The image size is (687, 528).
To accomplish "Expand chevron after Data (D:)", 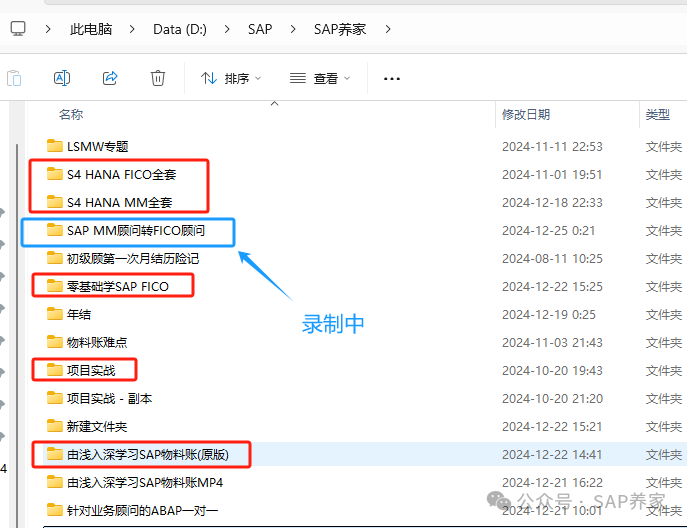I will click(227, 29).
